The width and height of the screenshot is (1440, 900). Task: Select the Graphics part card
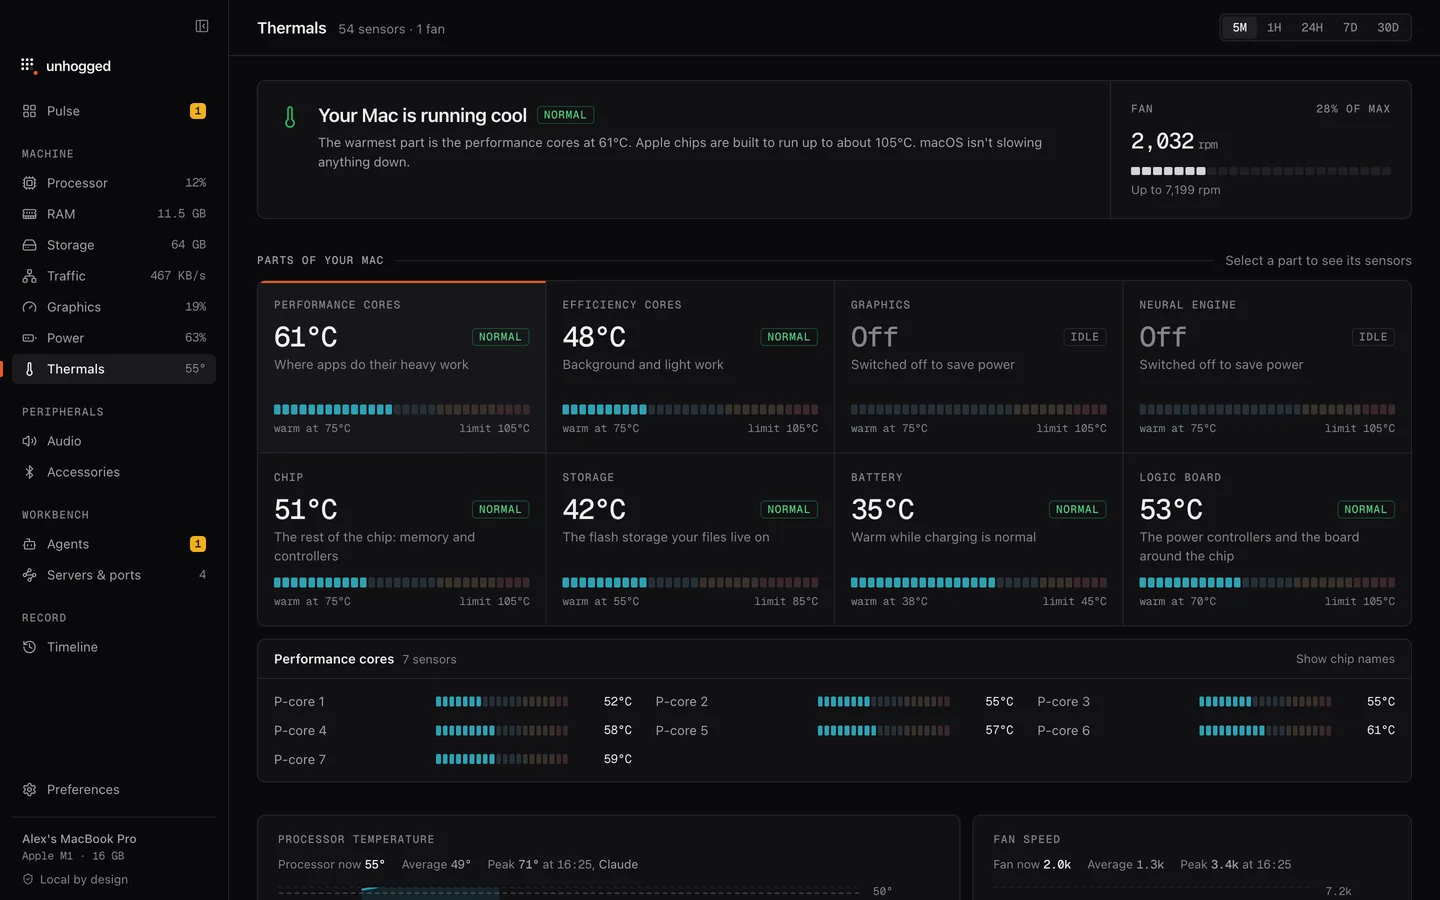pos(979,367)
